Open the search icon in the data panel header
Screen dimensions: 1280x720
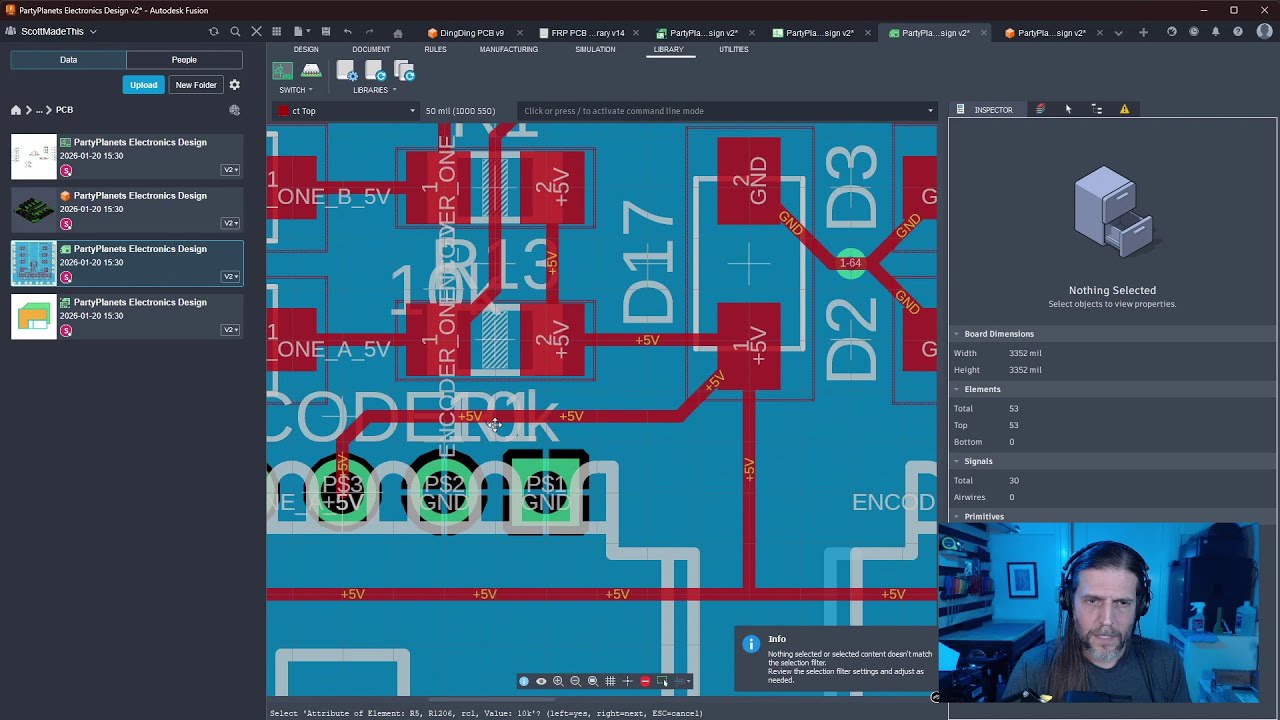click(x=235, y=32)
